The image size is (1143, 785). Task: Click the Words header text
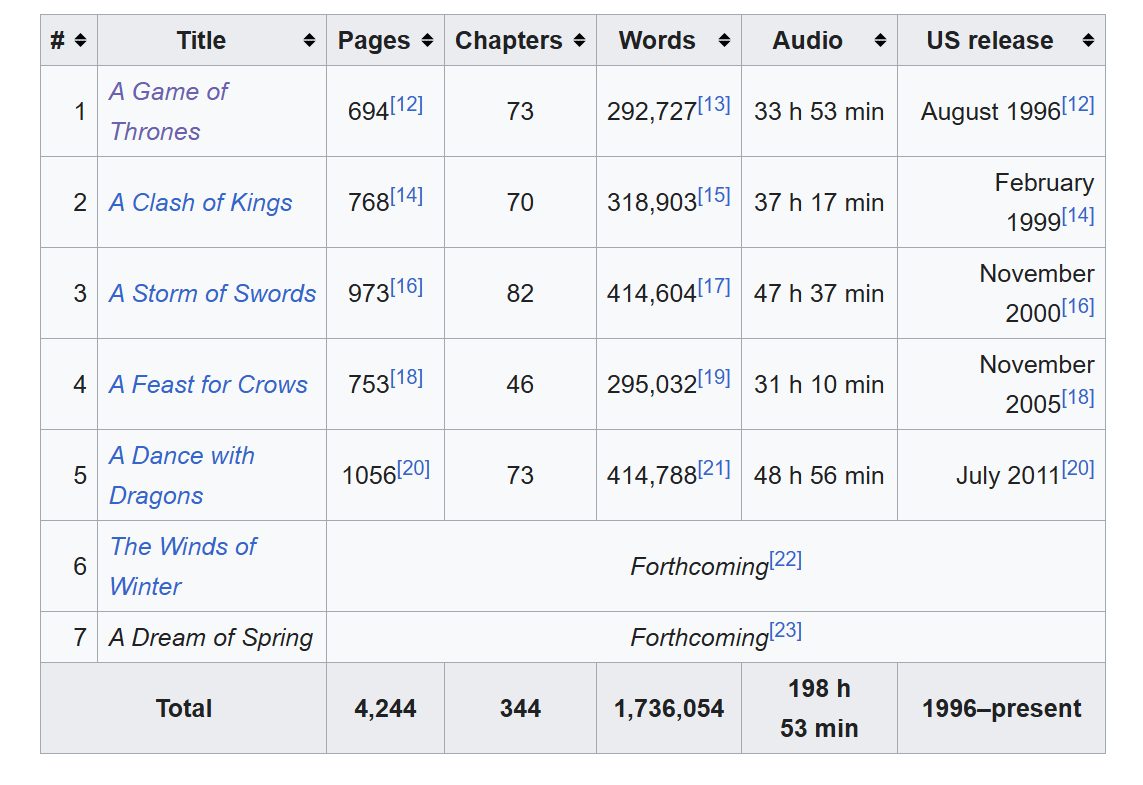[658, 41]
